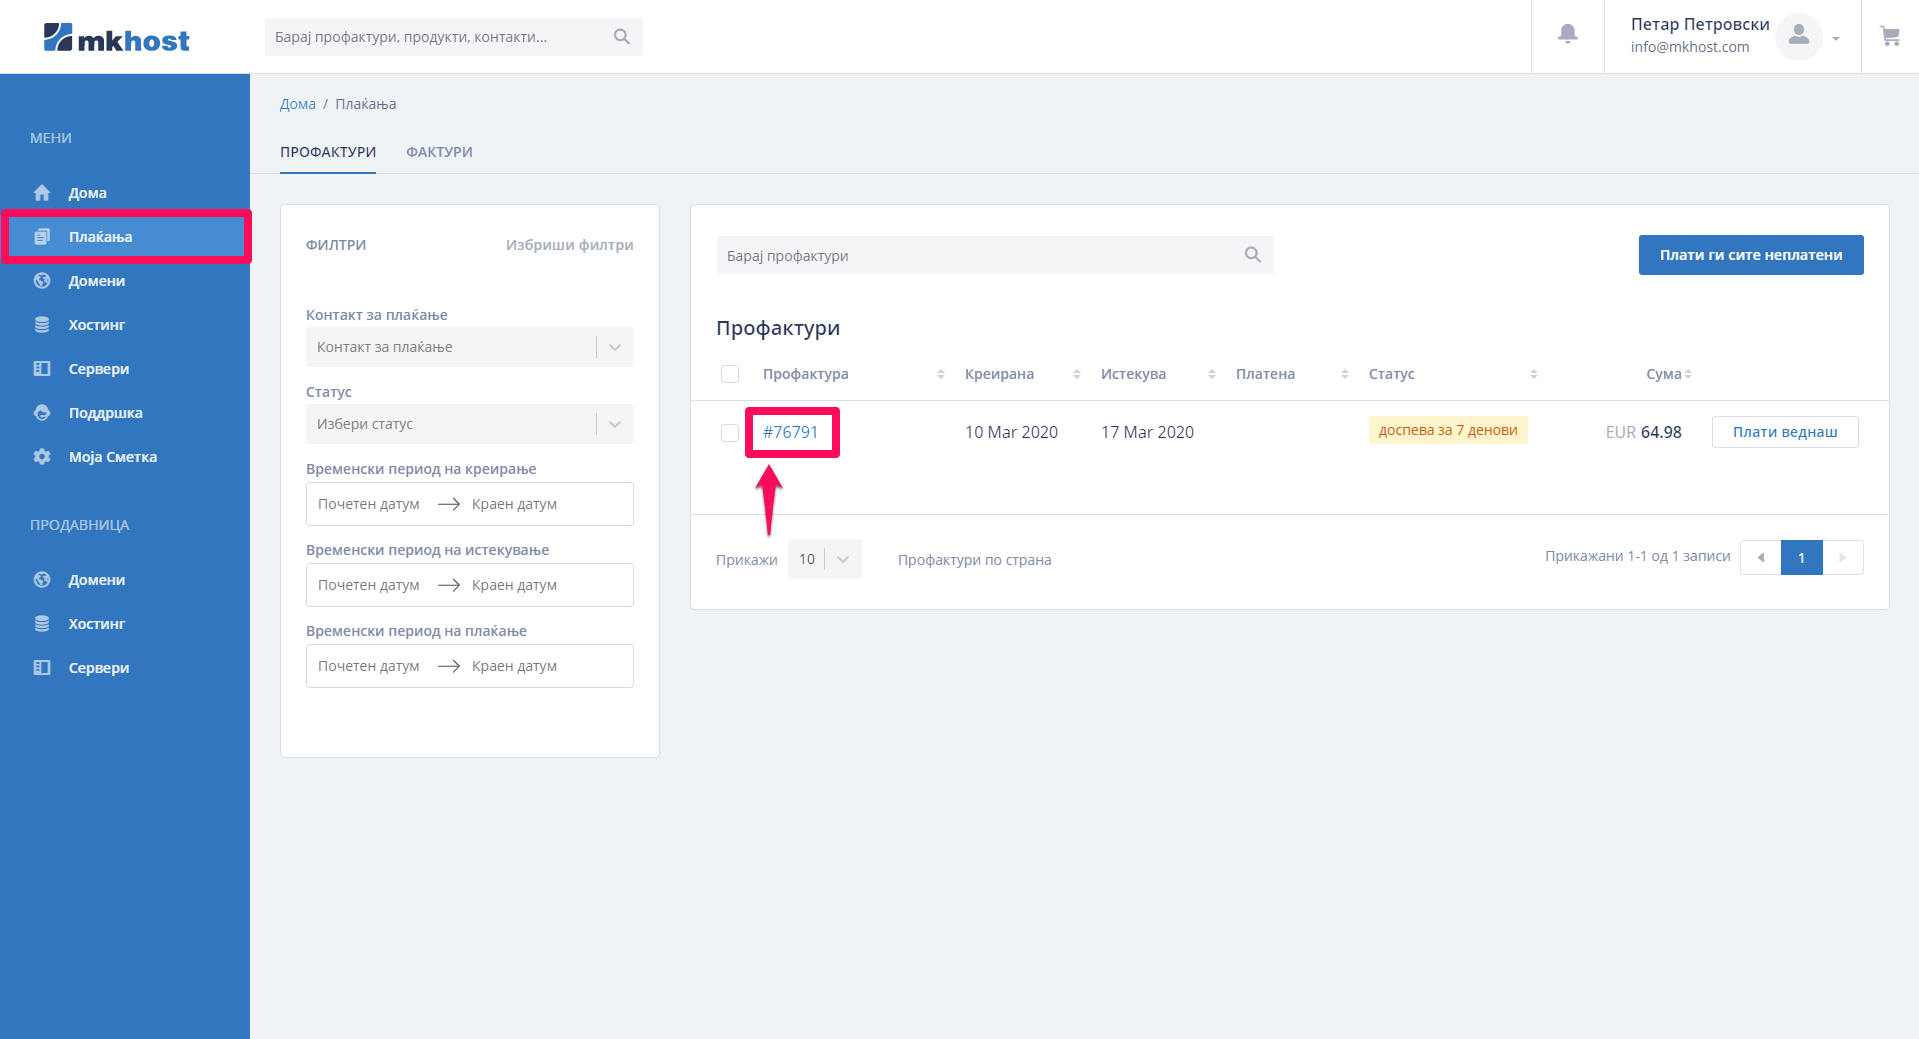Click the notification bell icon
Image resolution: width=1919 pixels, height=1039 pixels.
[1567, 35]
